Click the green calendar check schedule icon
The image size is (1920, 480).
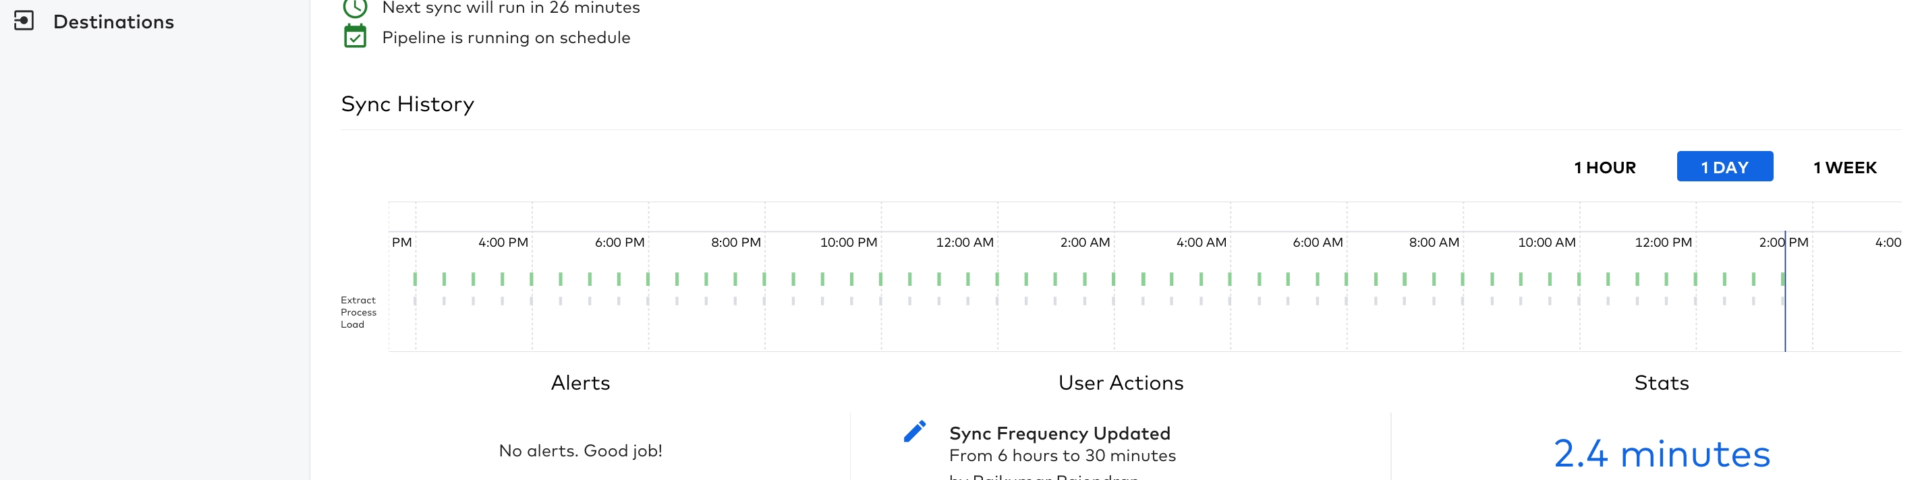tap(355, 37)
